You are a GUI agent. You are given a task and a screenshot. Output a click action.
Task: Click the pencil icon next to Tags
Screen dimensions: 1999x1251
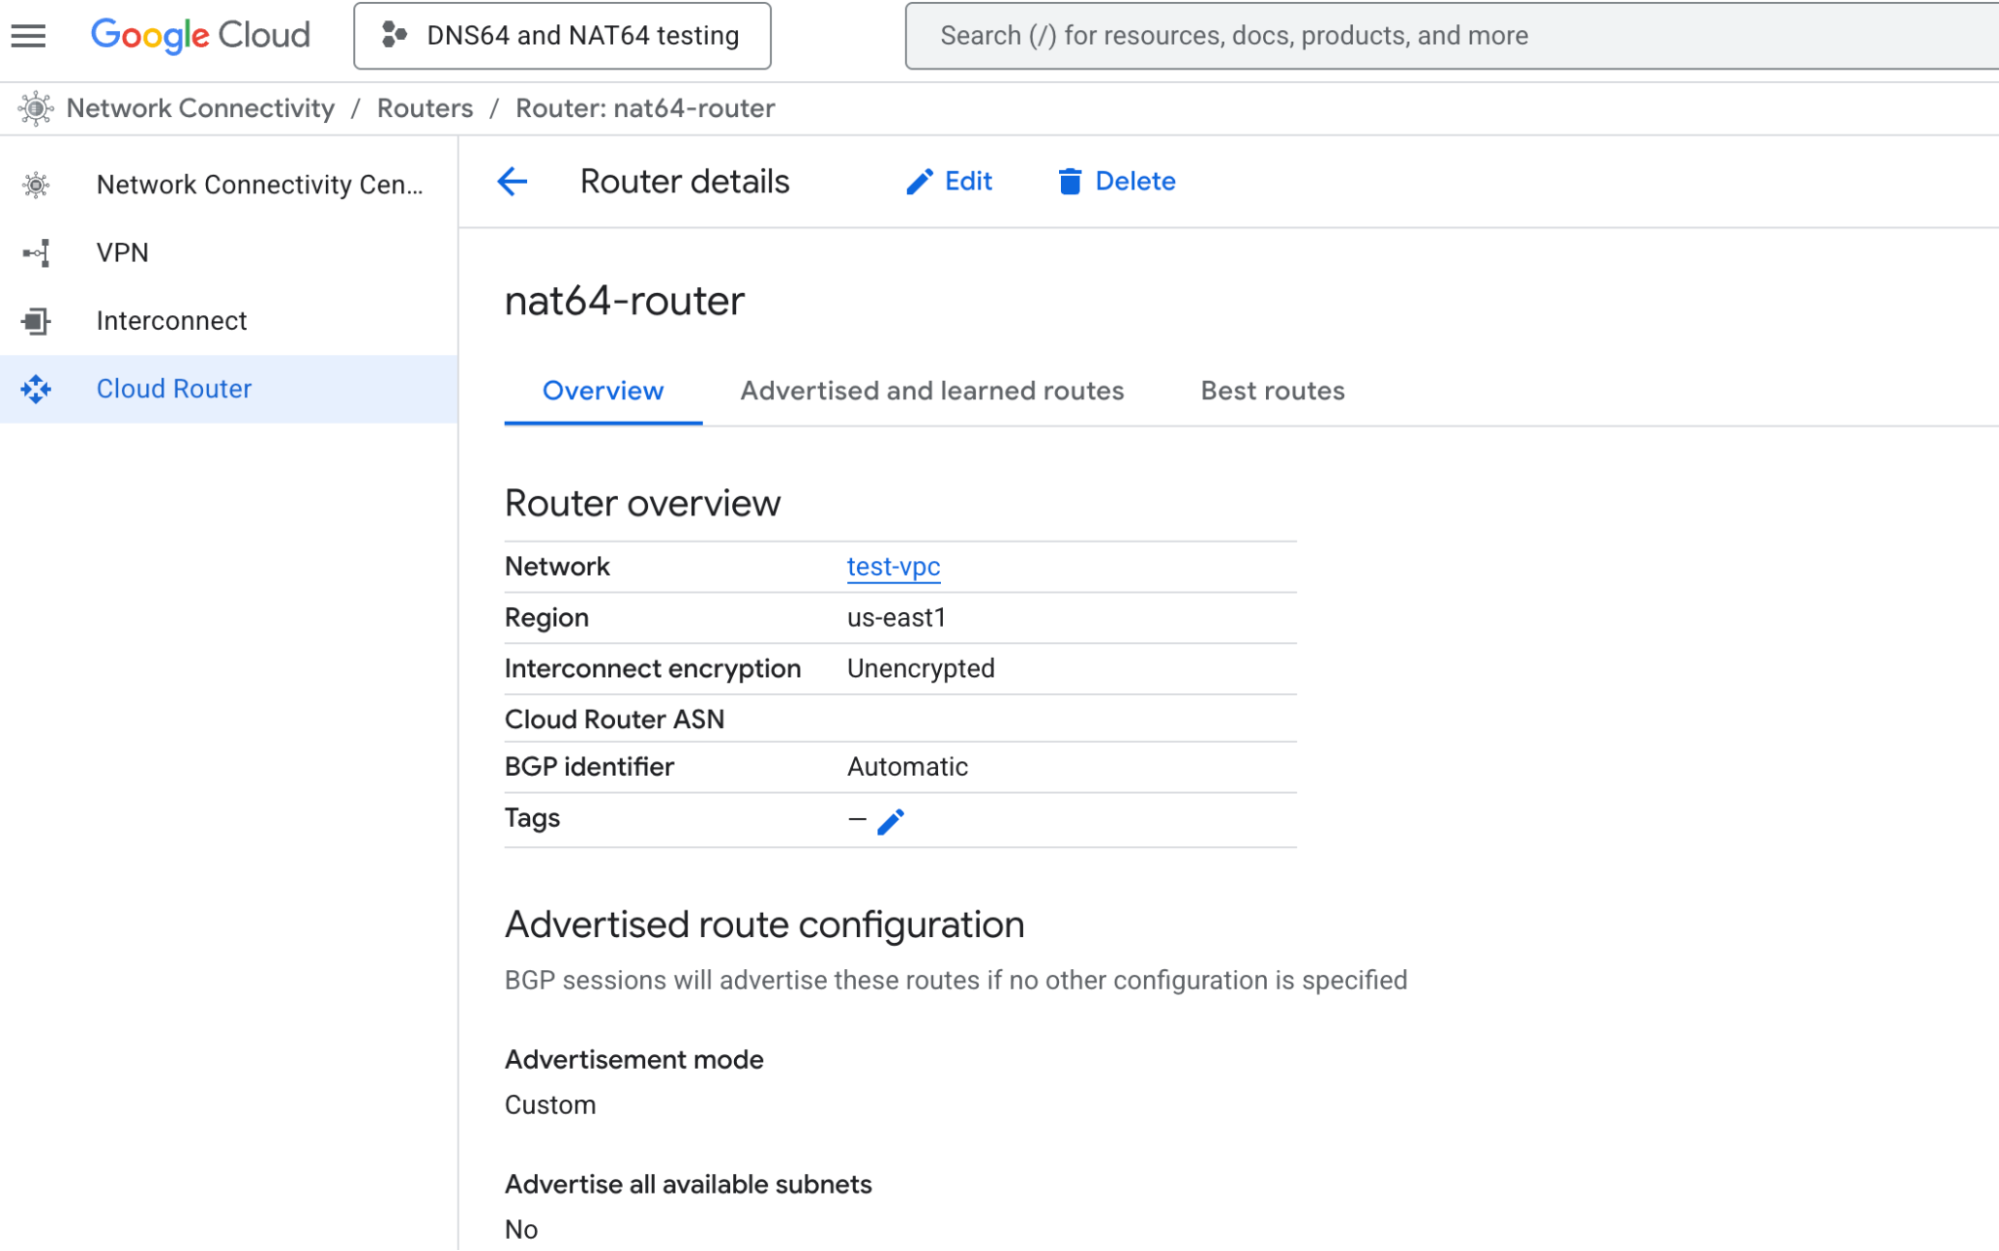click(890, 821)
